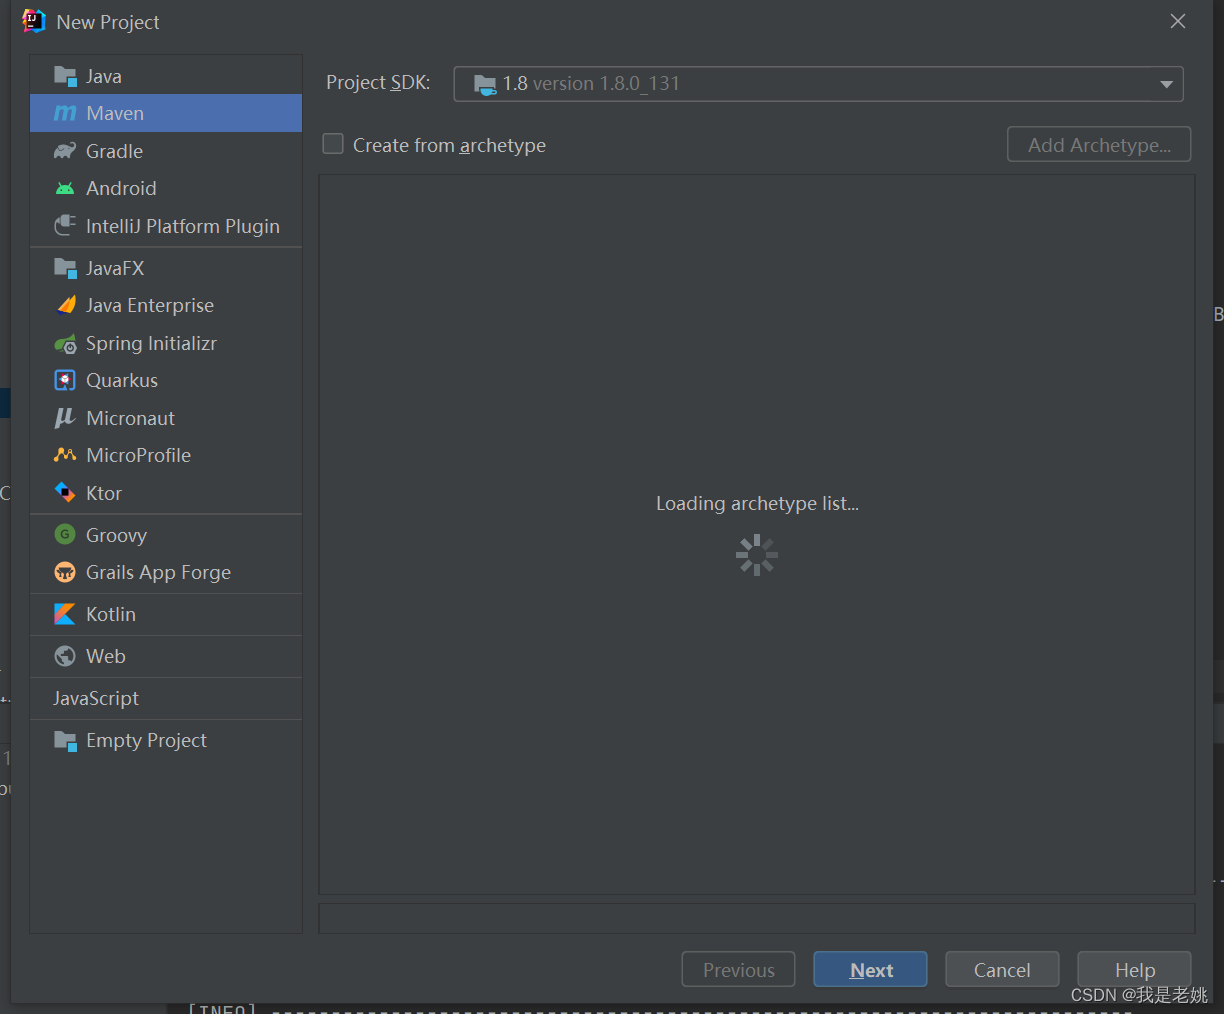Click the IntelliJ Platform Plugin icon
This screenshot has height=1014, width=1224.
click(x=65, y=226)
